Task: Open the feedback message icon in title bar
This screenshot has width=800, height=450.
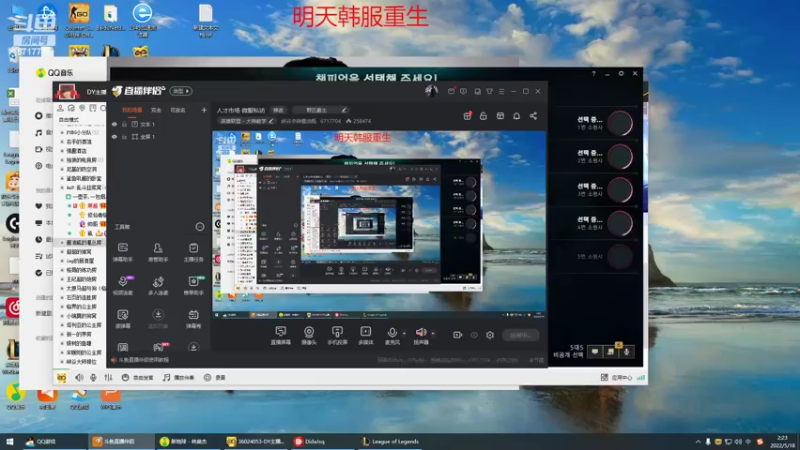Action: pos(463,91)
